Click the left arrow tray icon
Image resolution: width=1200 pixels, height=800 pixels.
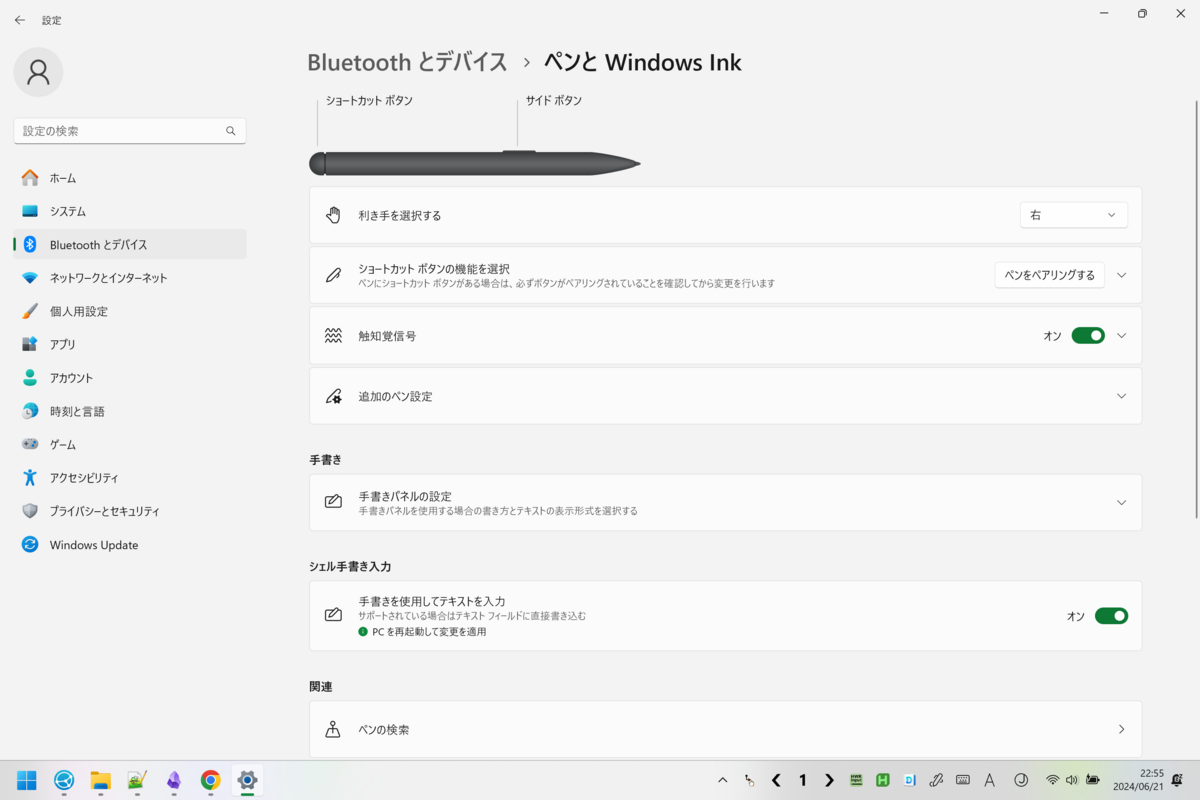776,780
